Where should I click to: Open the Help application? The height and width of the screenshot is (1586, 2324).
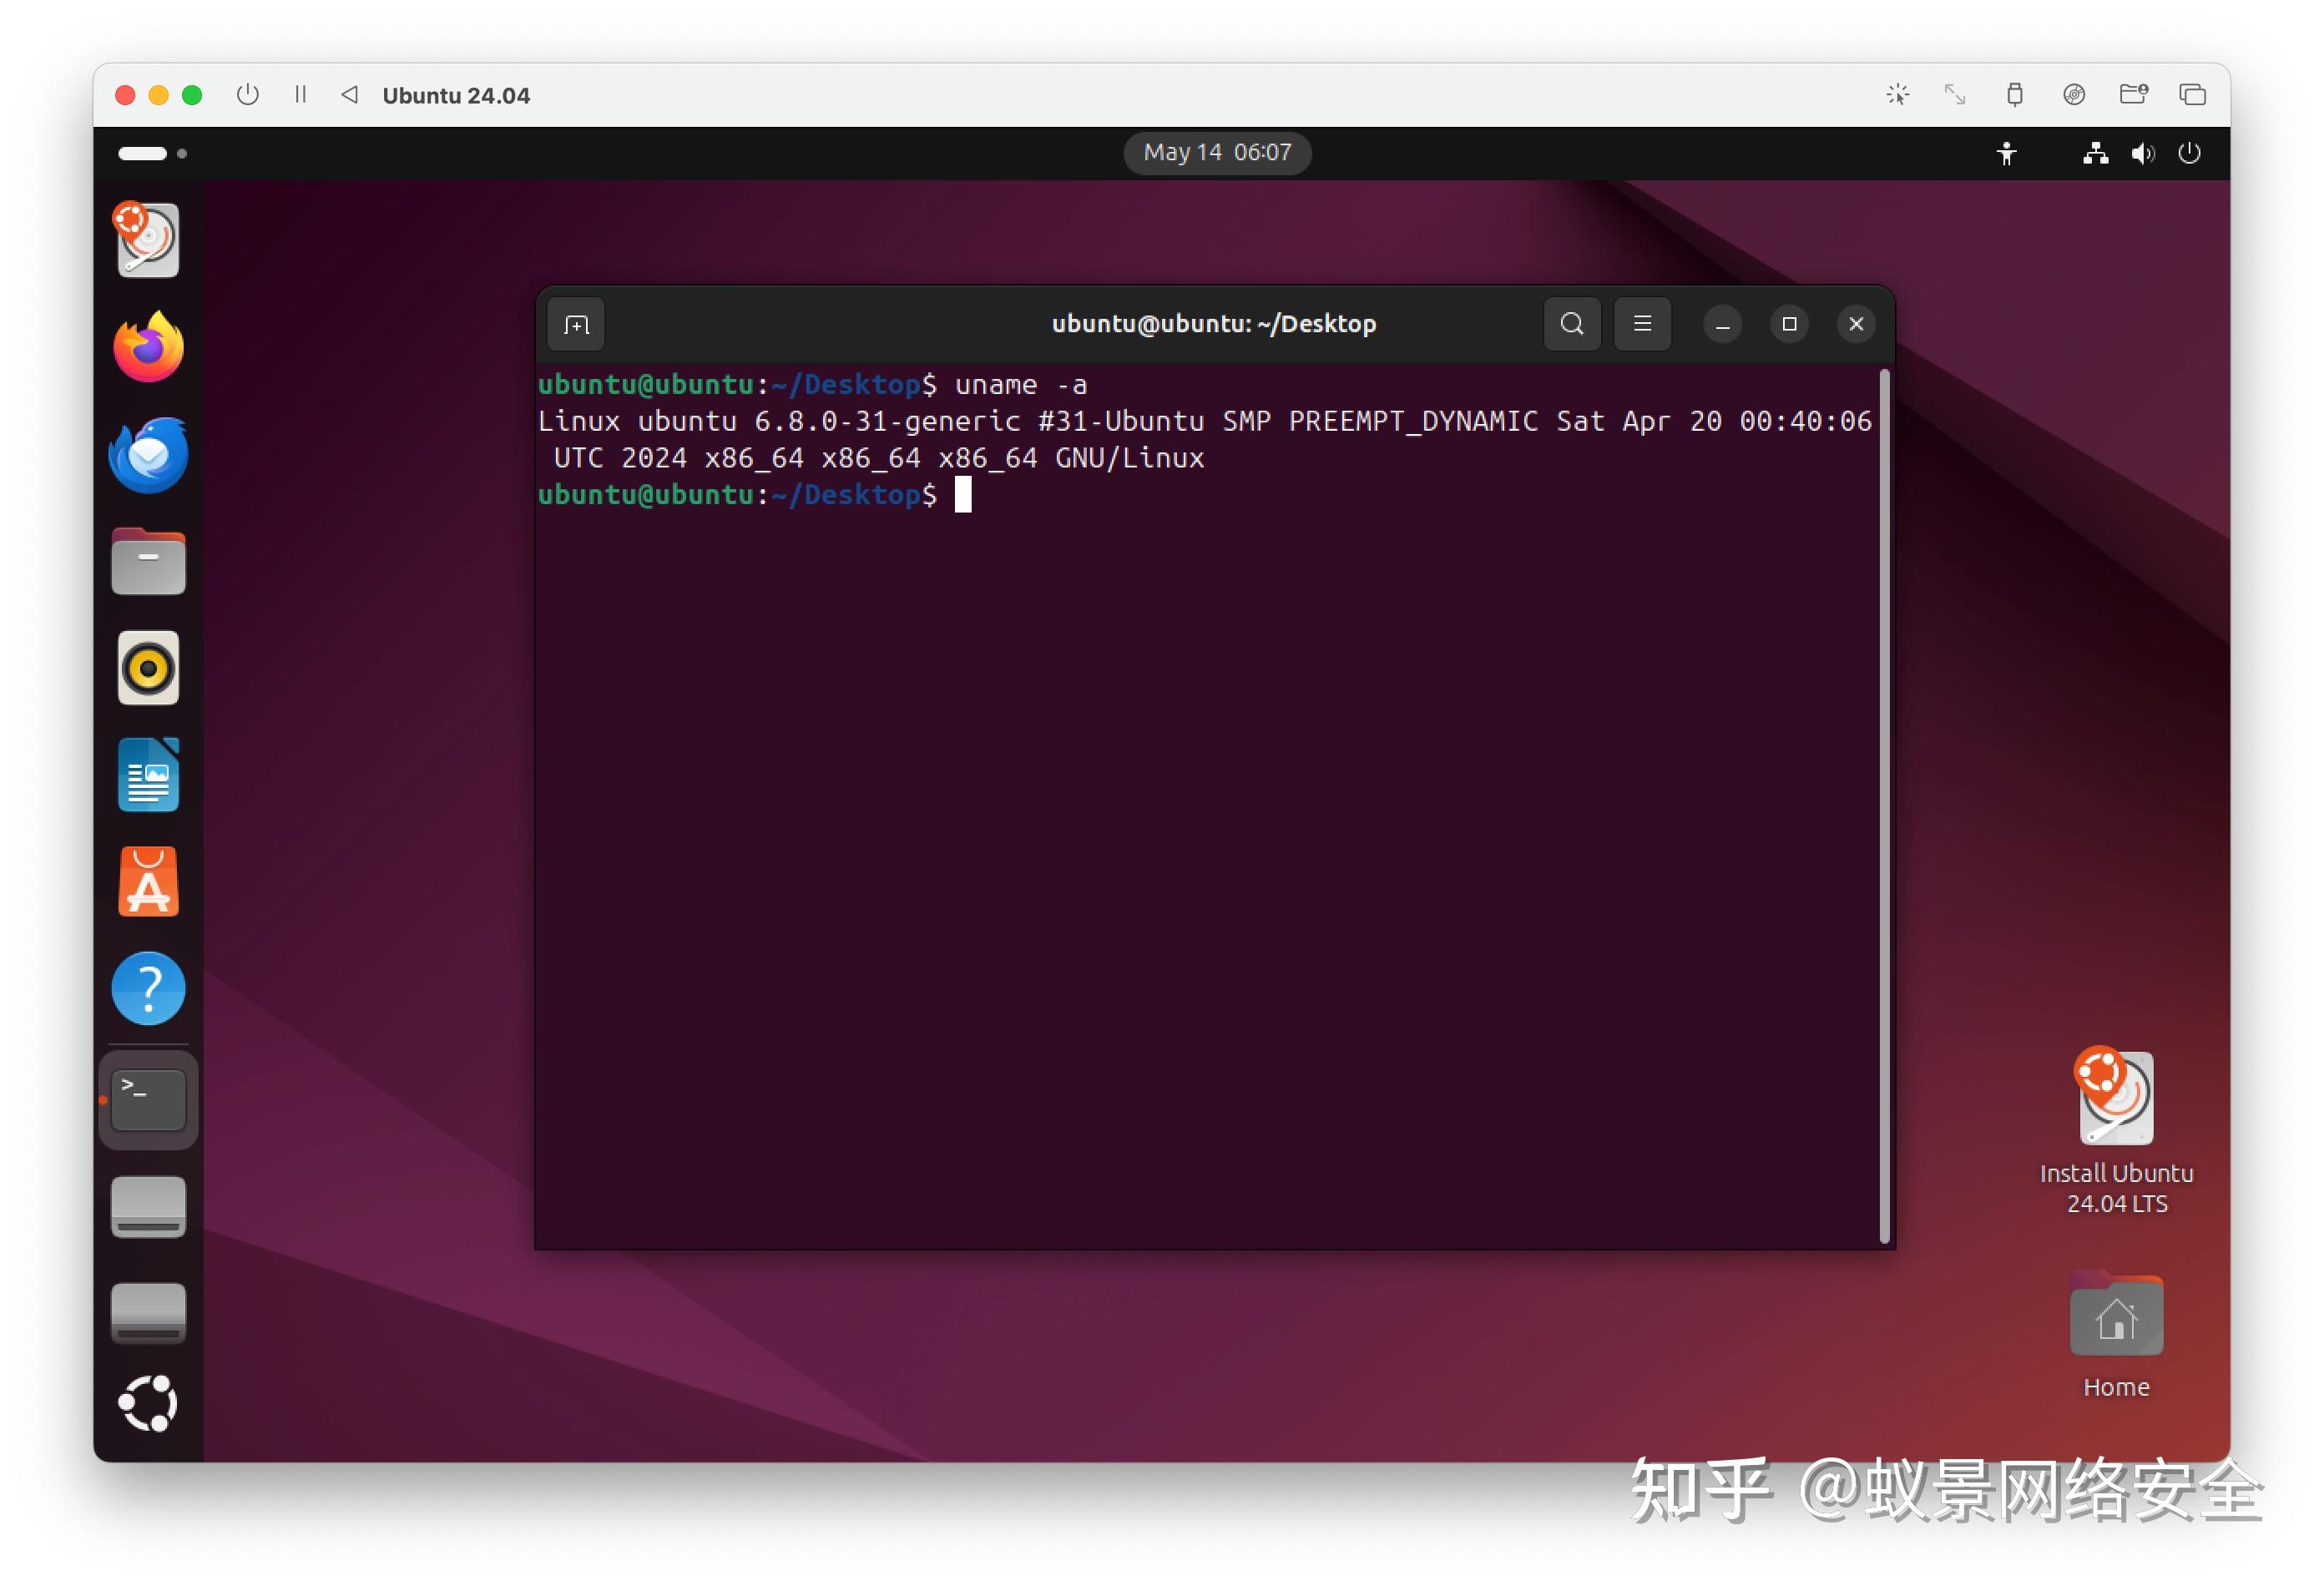tap(148, 989)
